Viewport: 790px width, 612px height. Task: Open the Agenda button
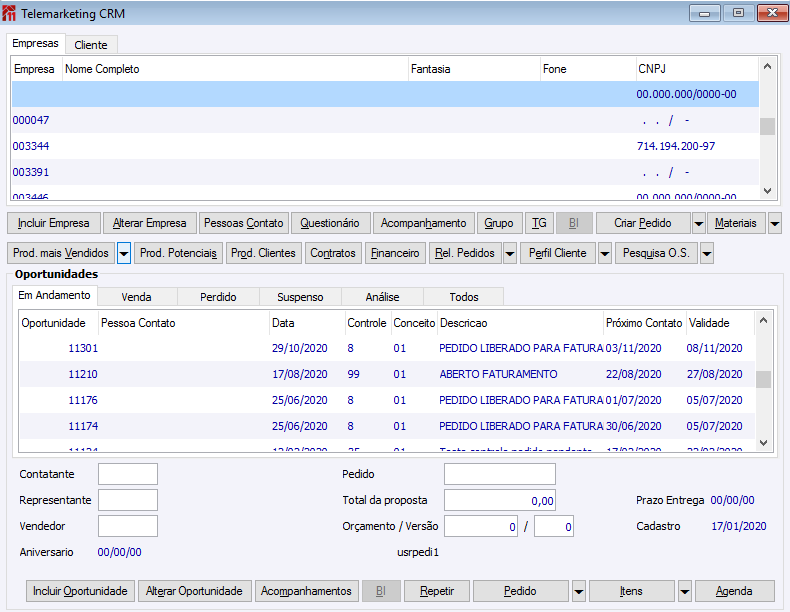point(734,591)
